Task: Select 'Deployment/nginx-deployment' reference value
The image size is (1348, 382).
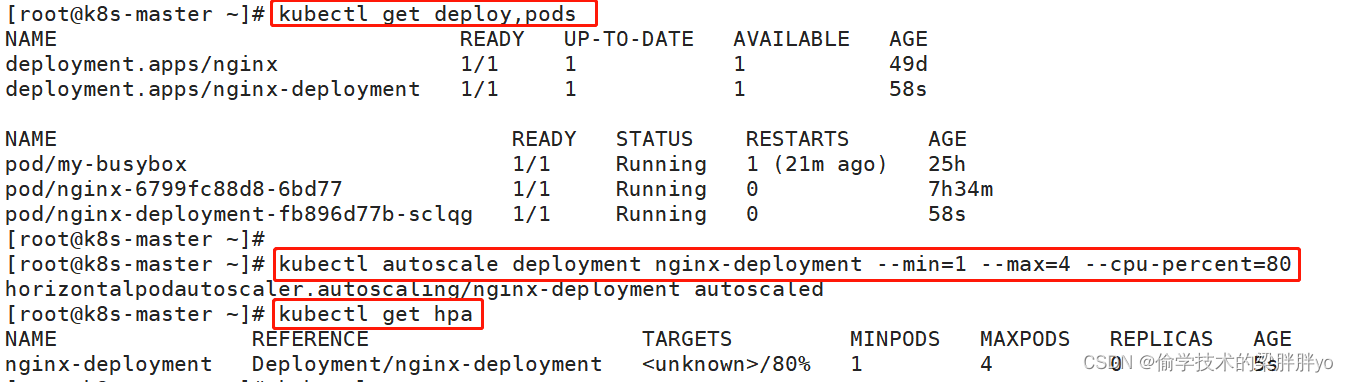Action: (x=427, y=364)
